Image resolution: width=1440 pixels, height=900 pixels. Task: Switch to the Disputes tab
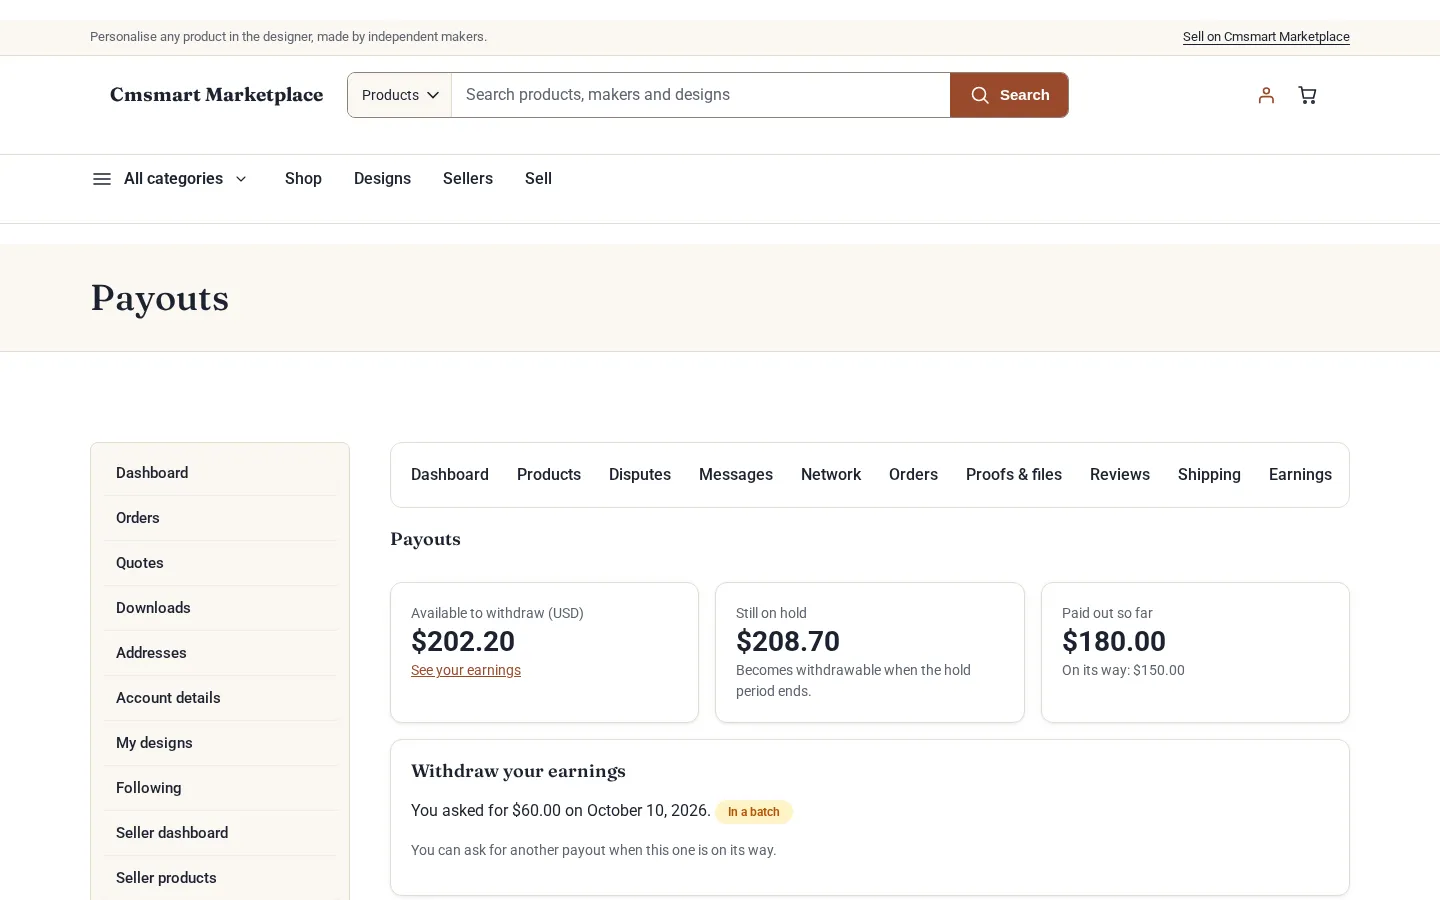640,475
